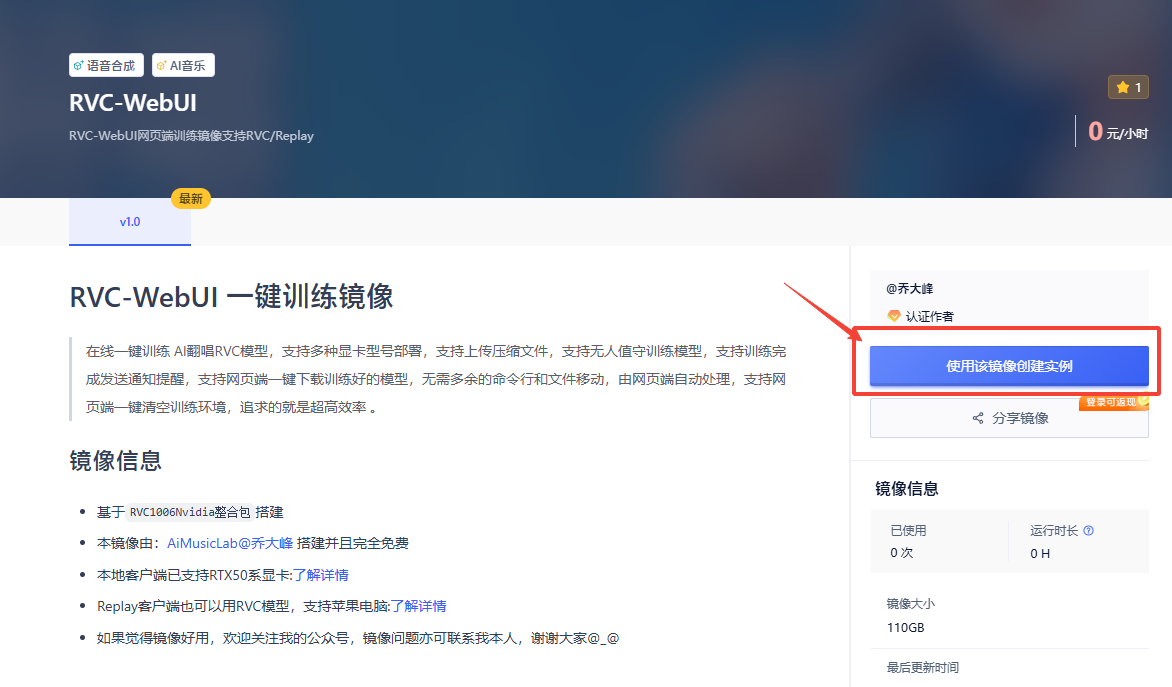Click the 0 元/小时 price text
Viewport: 1172px width, 687px height.
click(1117, 132)
